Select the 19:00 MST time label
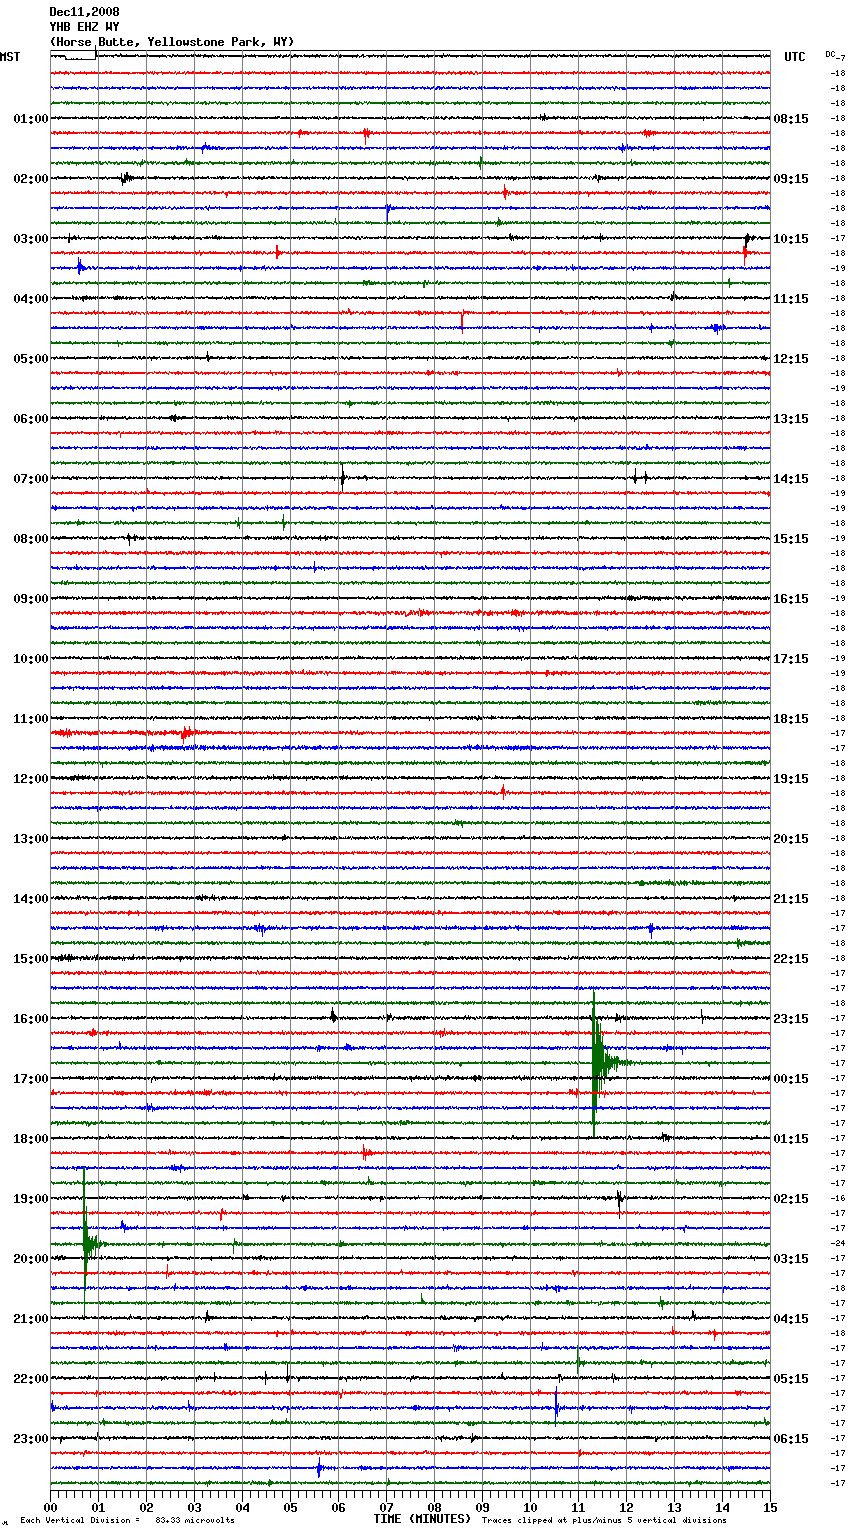The width and height of the screenshot is (850, 1534). point(31,1199)
